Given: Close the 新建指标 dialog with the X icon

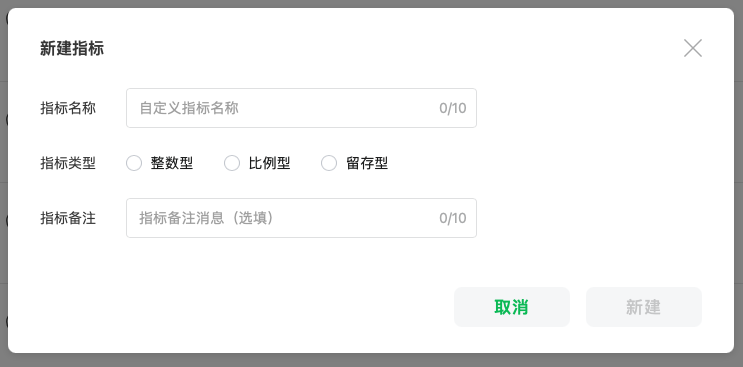Looking at the screenshot, I should coord(692,48).
